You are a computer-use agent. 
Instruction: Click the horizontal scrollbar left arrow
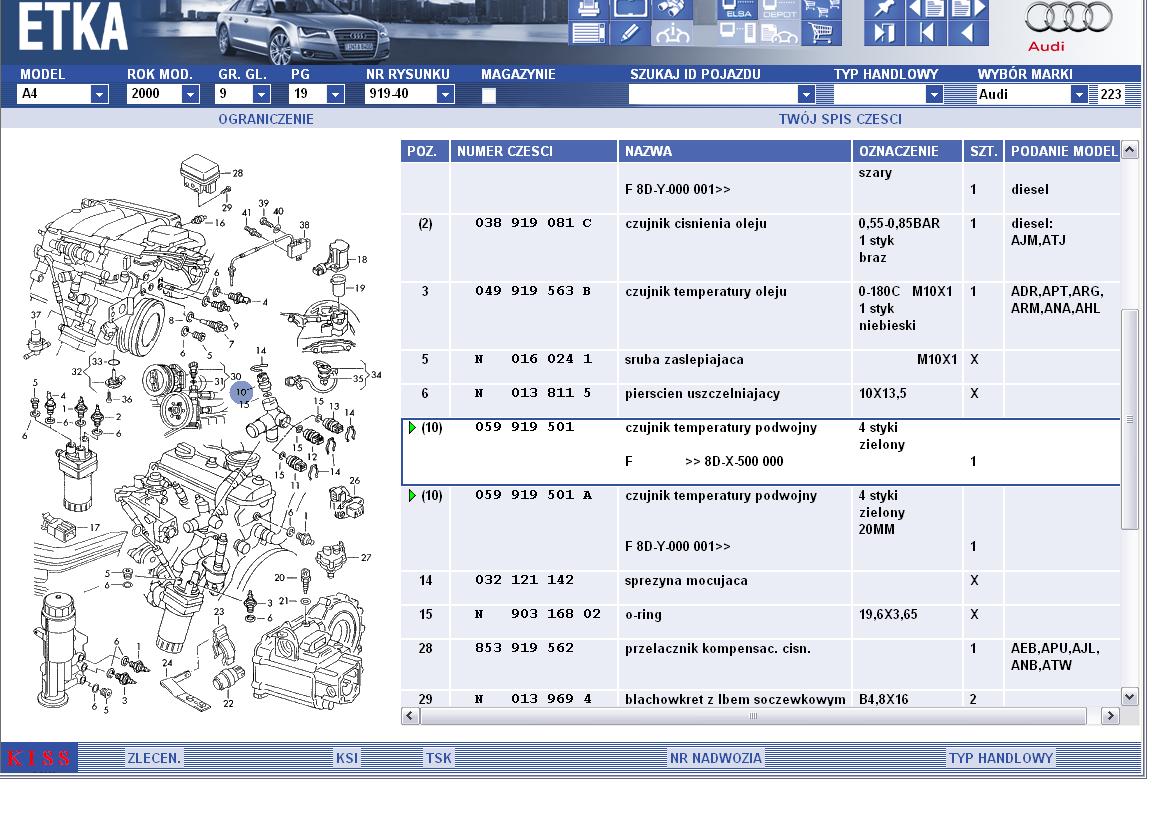(410, 715)
